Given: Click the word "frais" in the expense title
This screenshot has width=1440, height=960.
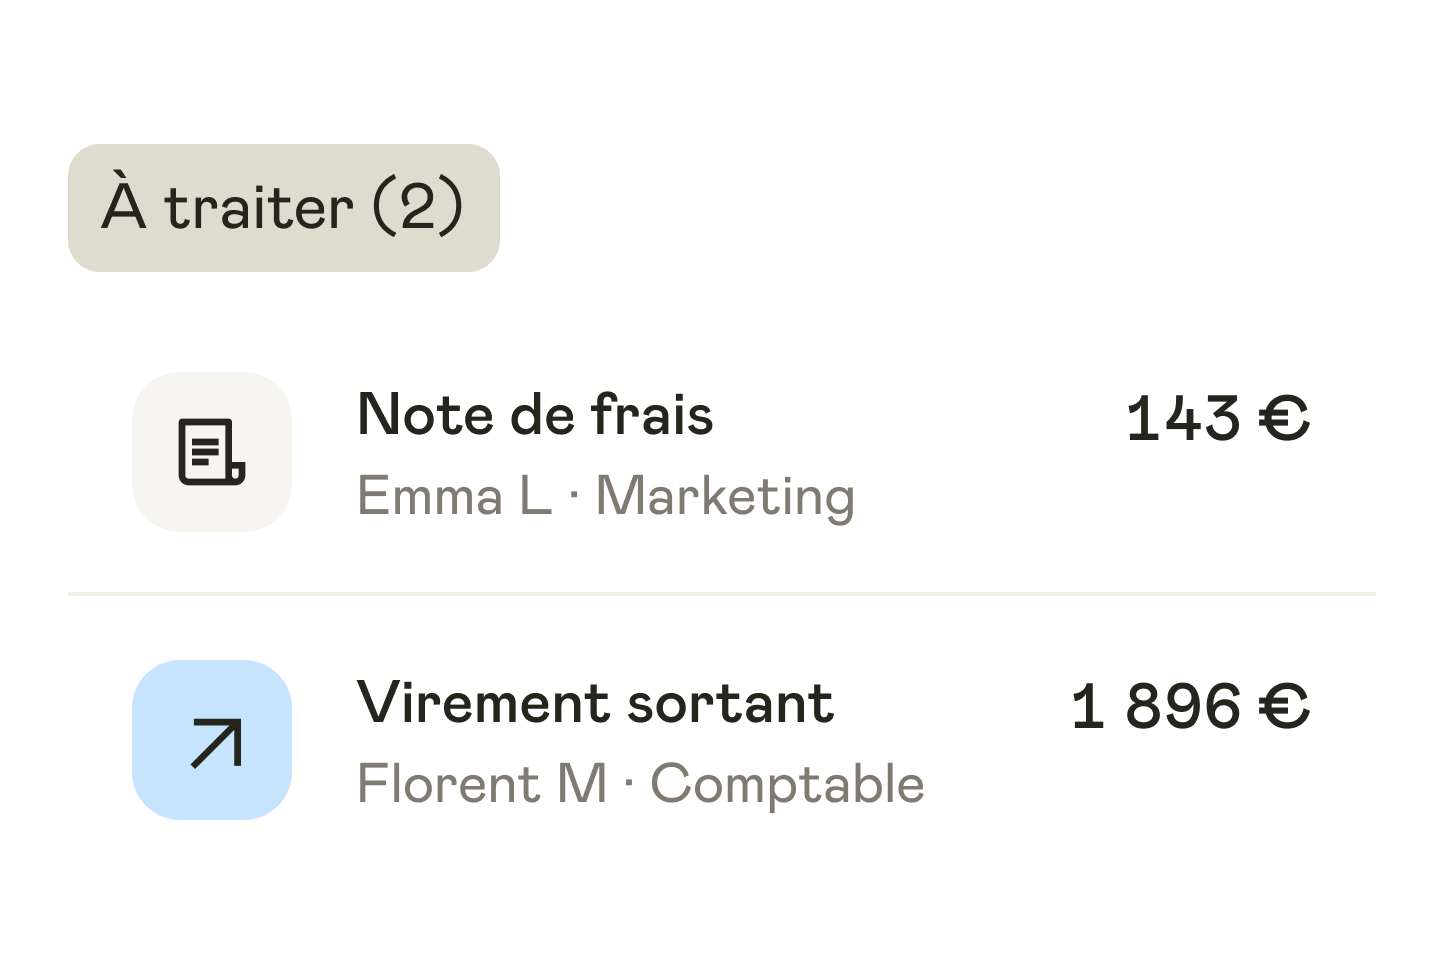Looking at the screenshot, I should coord(652,415).
